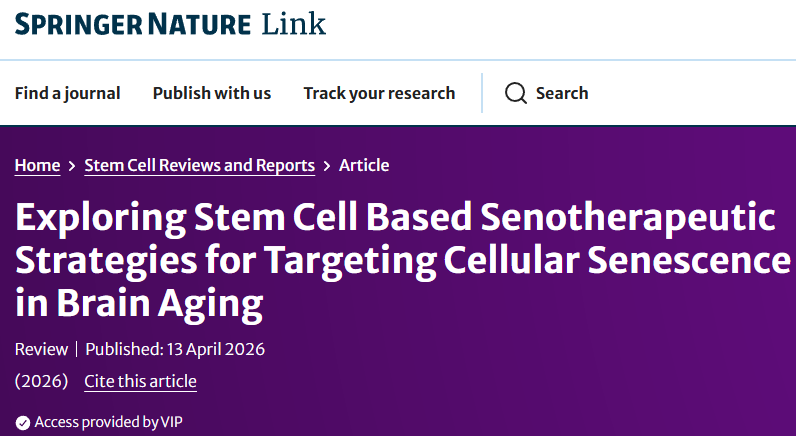
Task: Go to the Home breadcrumb link
Action: click(37, 166)
